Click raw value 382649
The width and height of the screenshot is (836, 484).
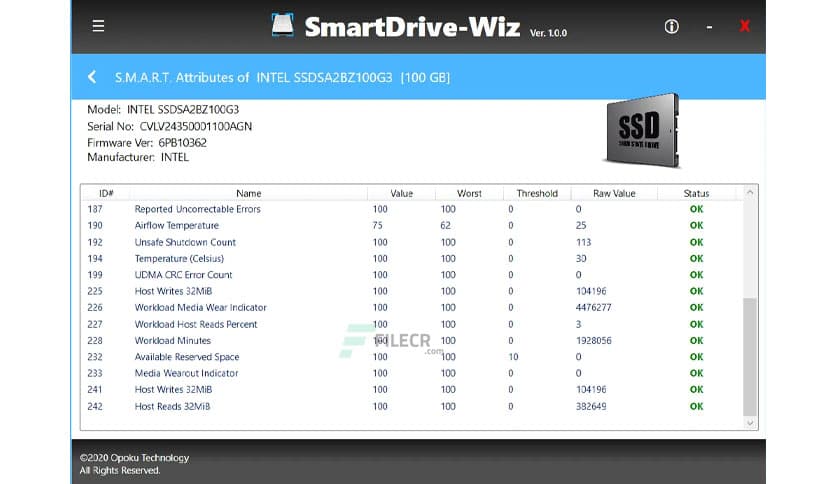click(591, 406)
